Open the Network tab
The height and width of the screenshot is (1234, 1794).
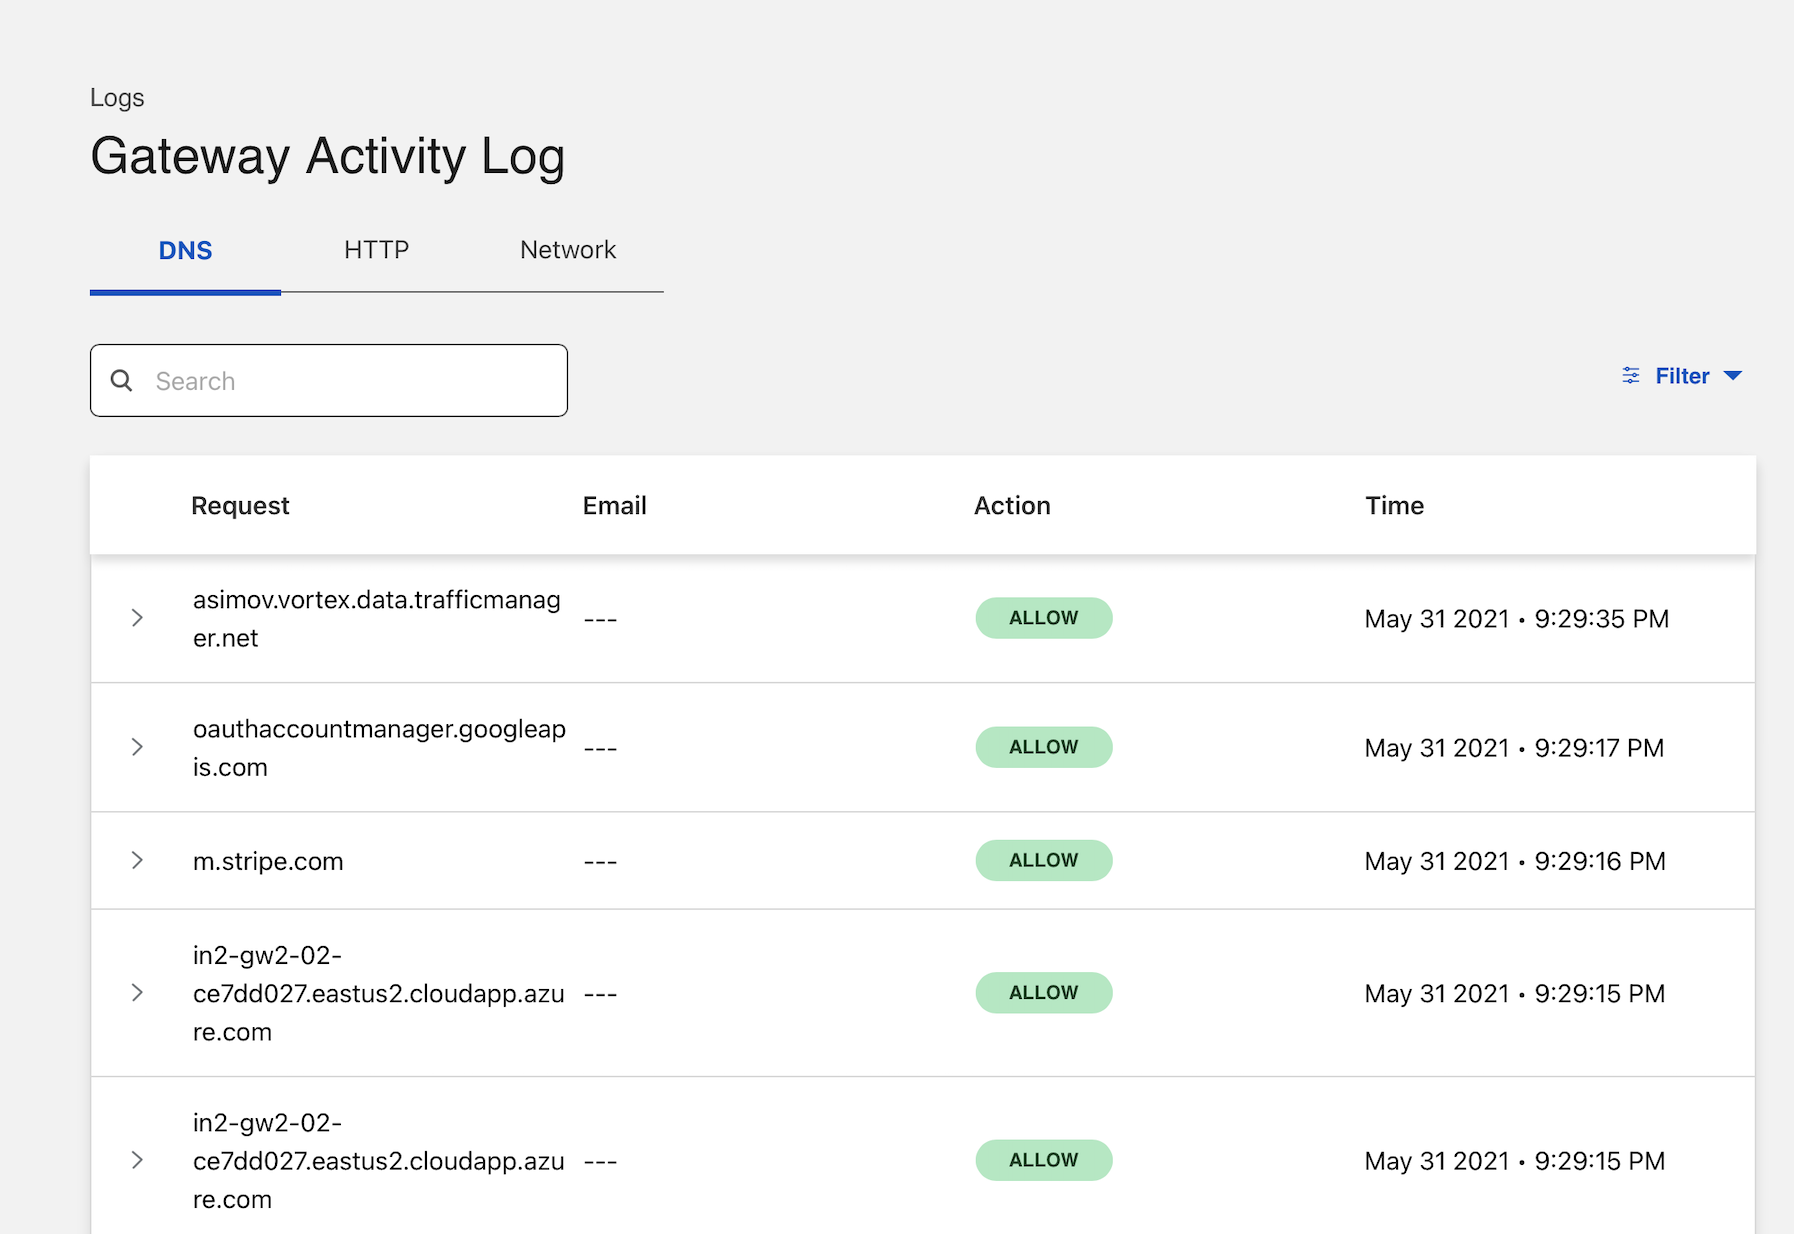[567, 250]
